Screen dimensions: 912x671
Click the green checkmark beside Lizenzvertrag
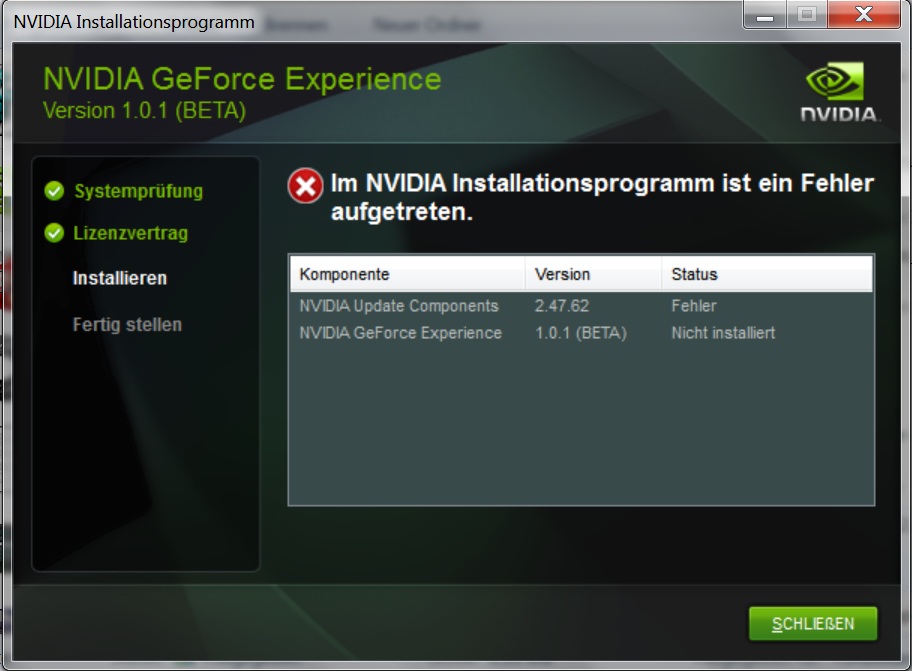(x=55, y=234)
